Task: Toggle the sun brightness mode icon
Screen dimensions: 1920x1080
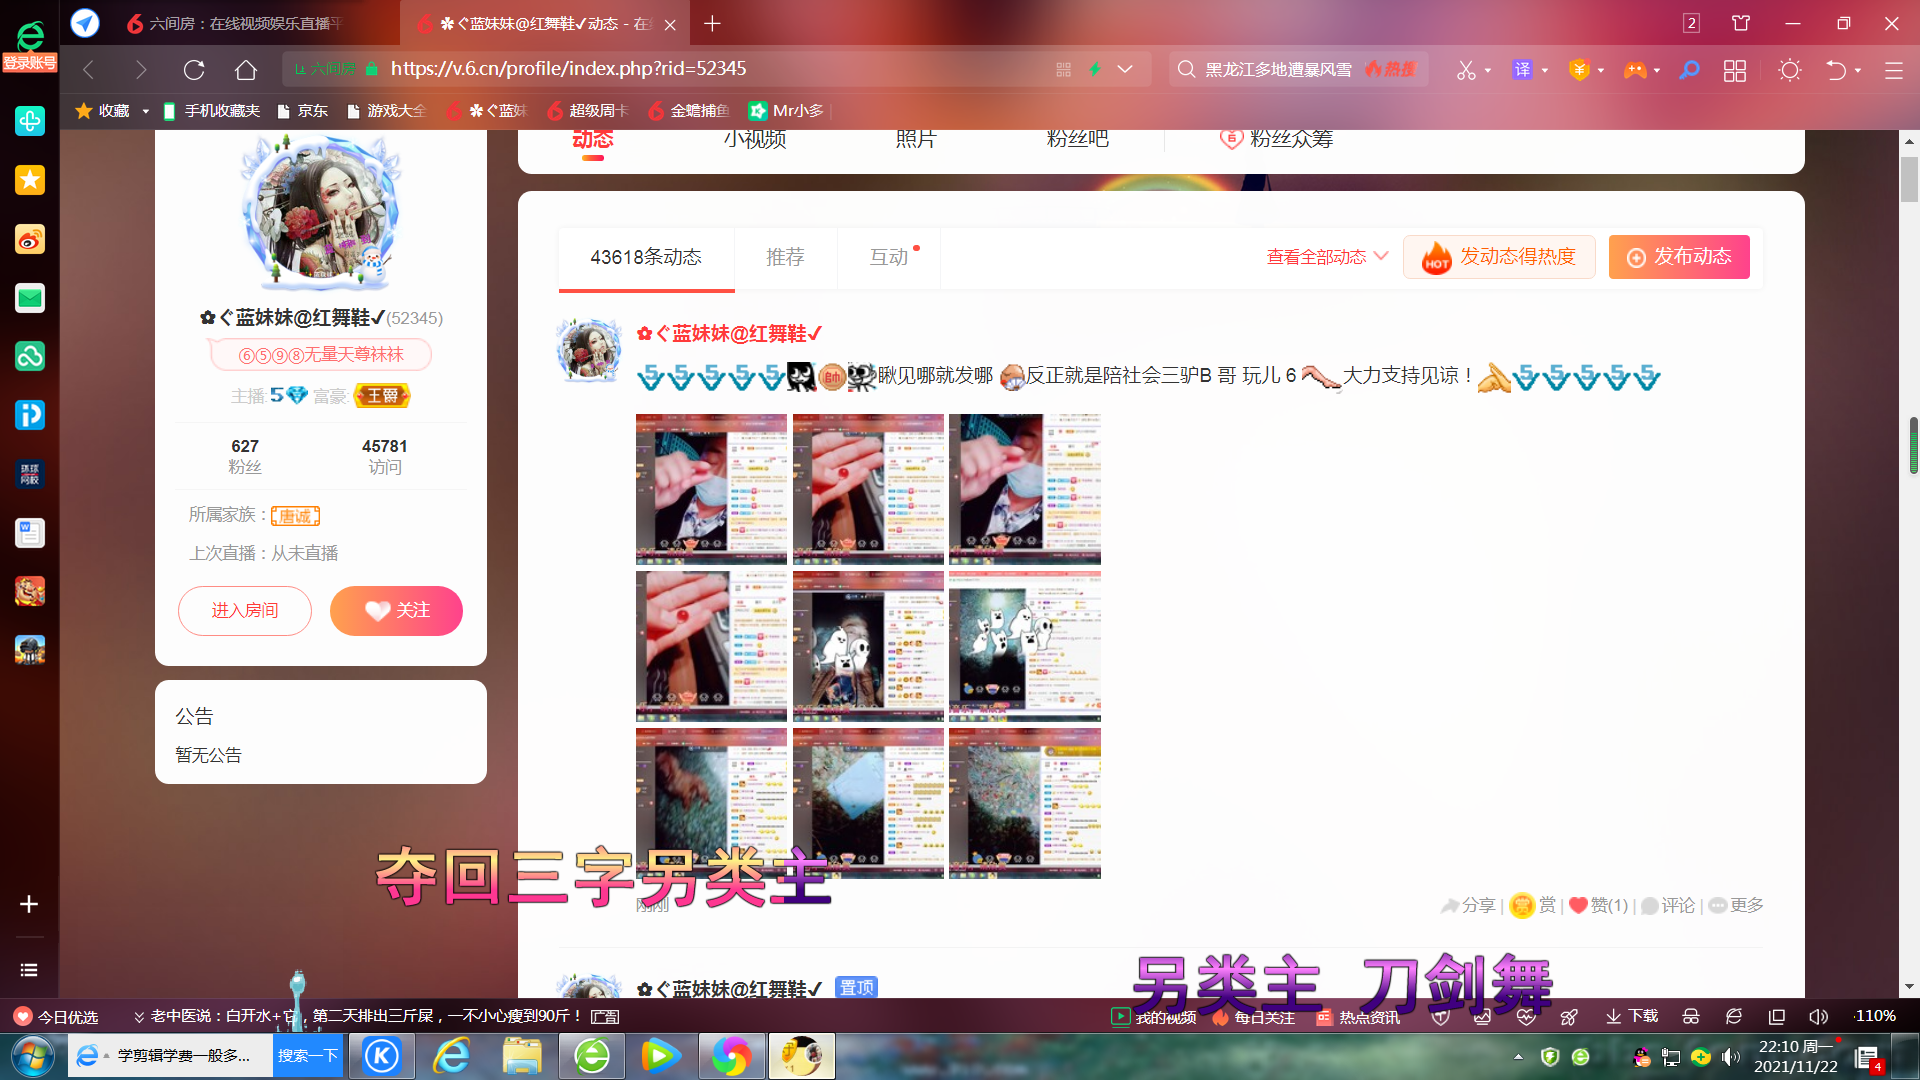Action: pyautogui.click(x=1790, y=70)
